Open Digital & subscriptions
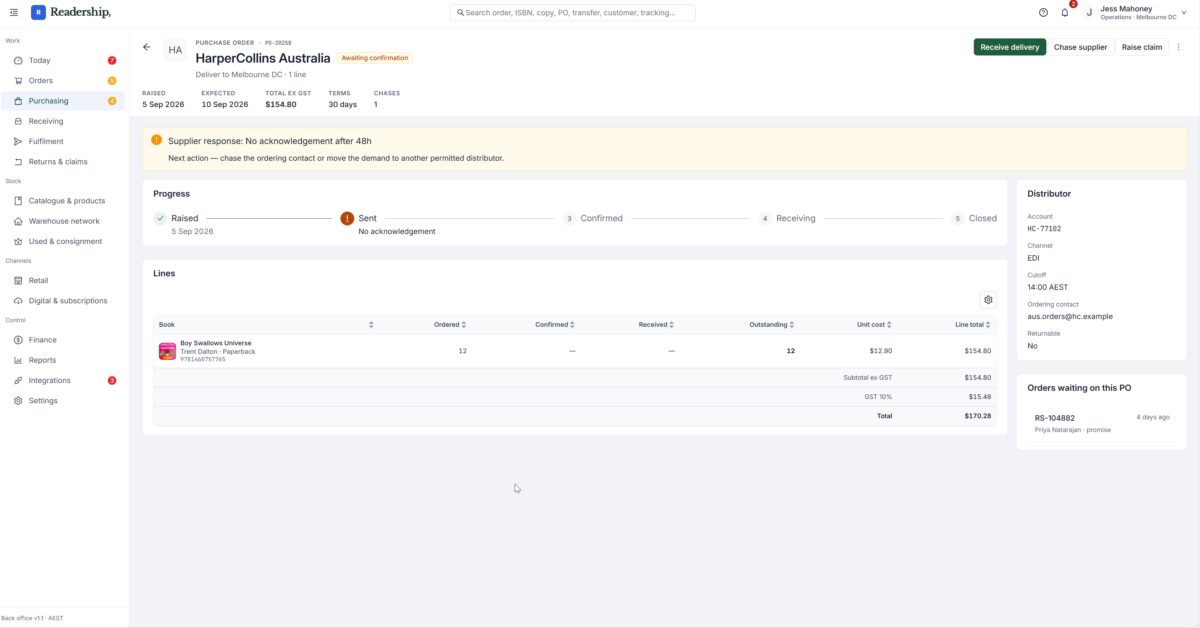This screenshot has width=1200, height=628. click(62, 301)
